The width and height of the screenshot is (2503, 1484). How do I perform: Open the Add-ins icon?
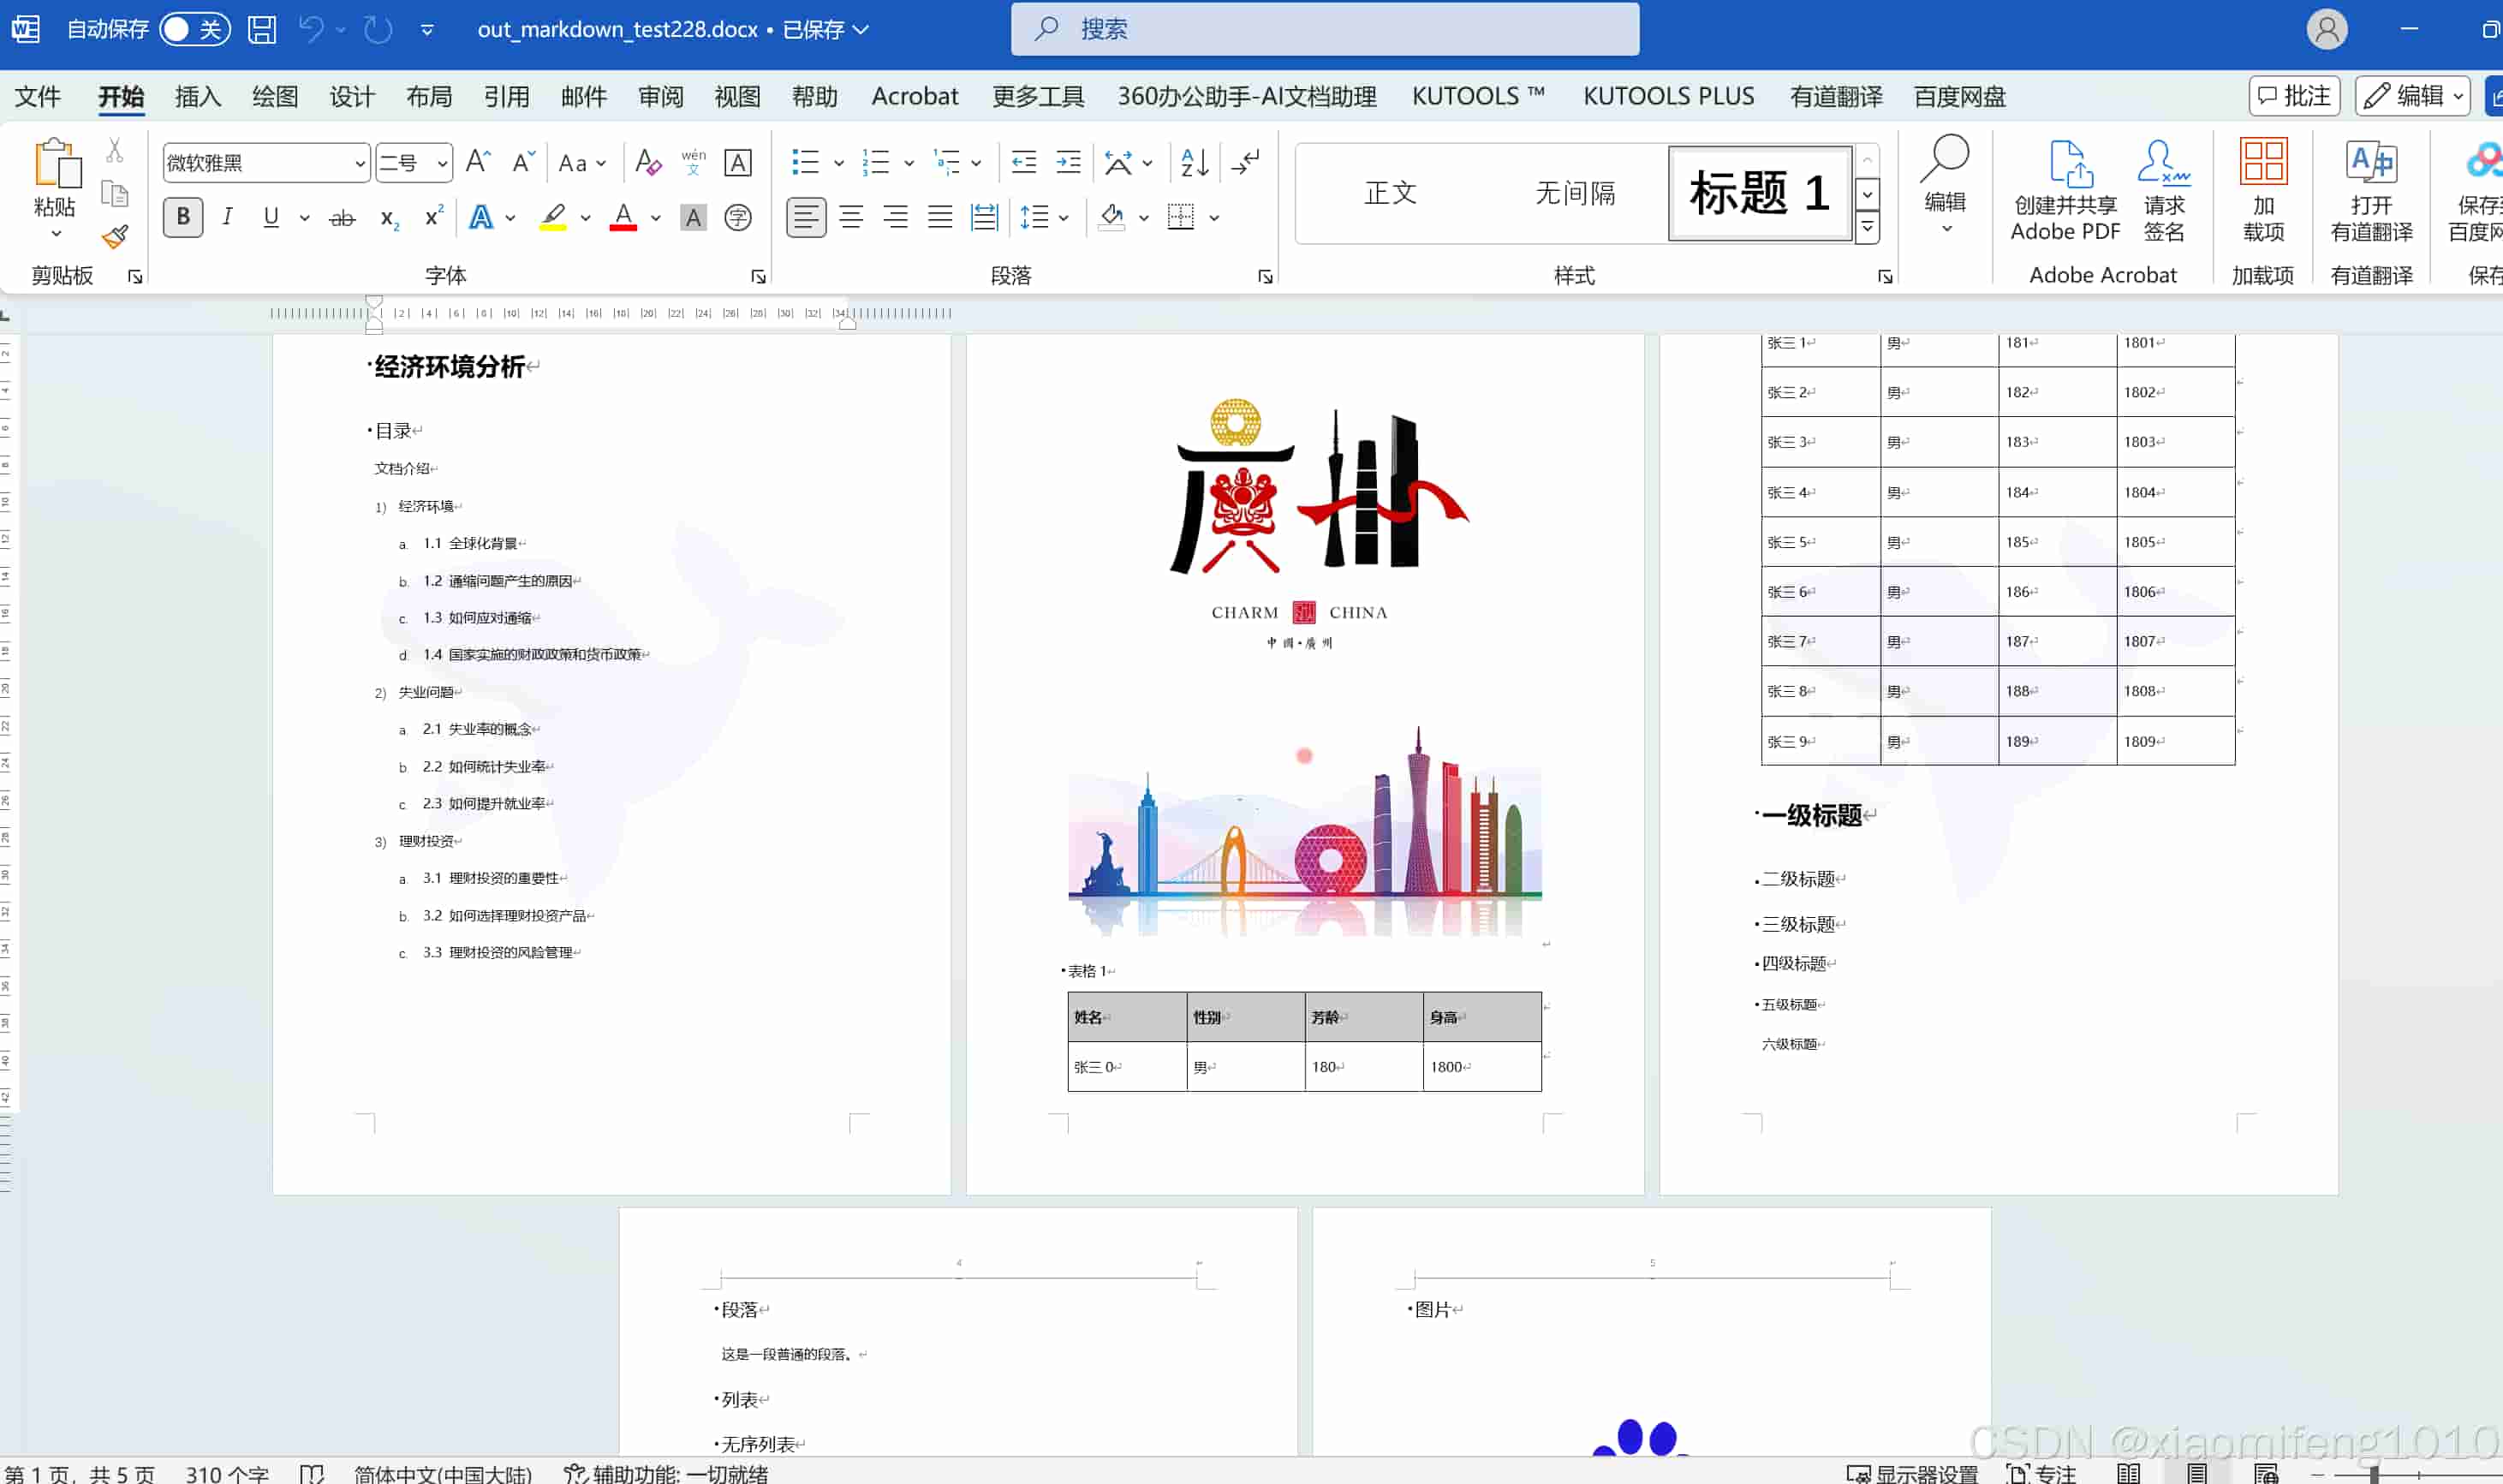pos(2263,190)
